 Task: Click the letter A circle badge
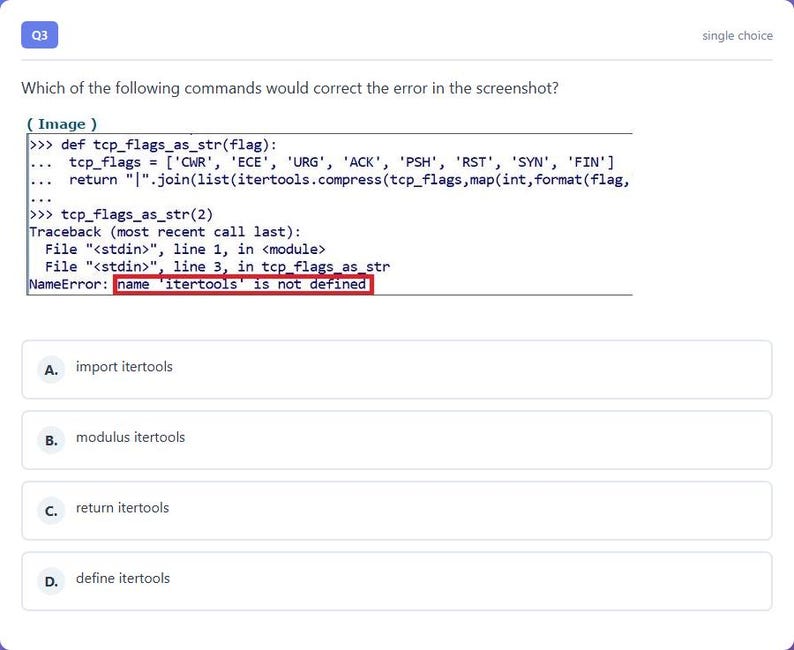(x=51, y=370)
